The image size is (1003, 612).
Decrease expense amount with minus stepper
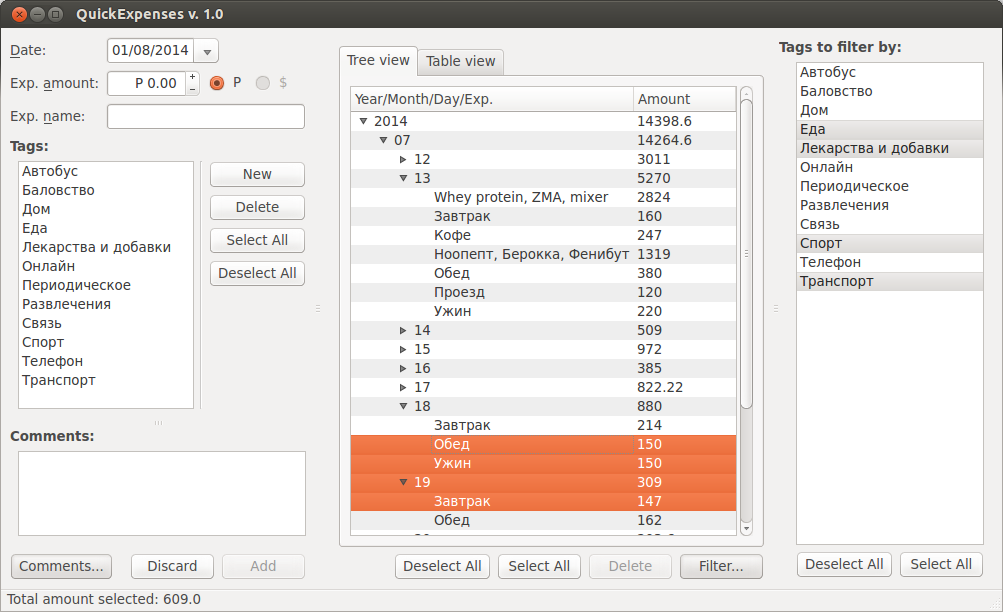click(x=193, y=90)
